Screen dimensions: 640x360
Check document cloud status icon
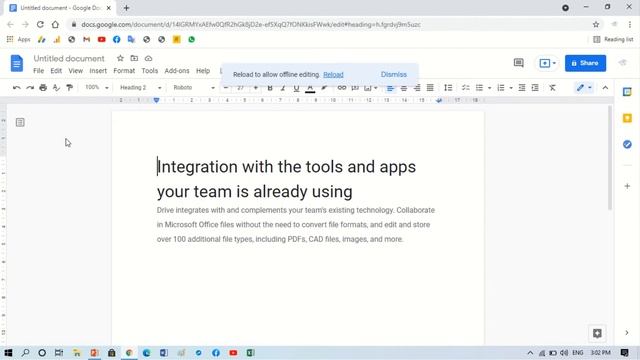[x=148, y=58]
